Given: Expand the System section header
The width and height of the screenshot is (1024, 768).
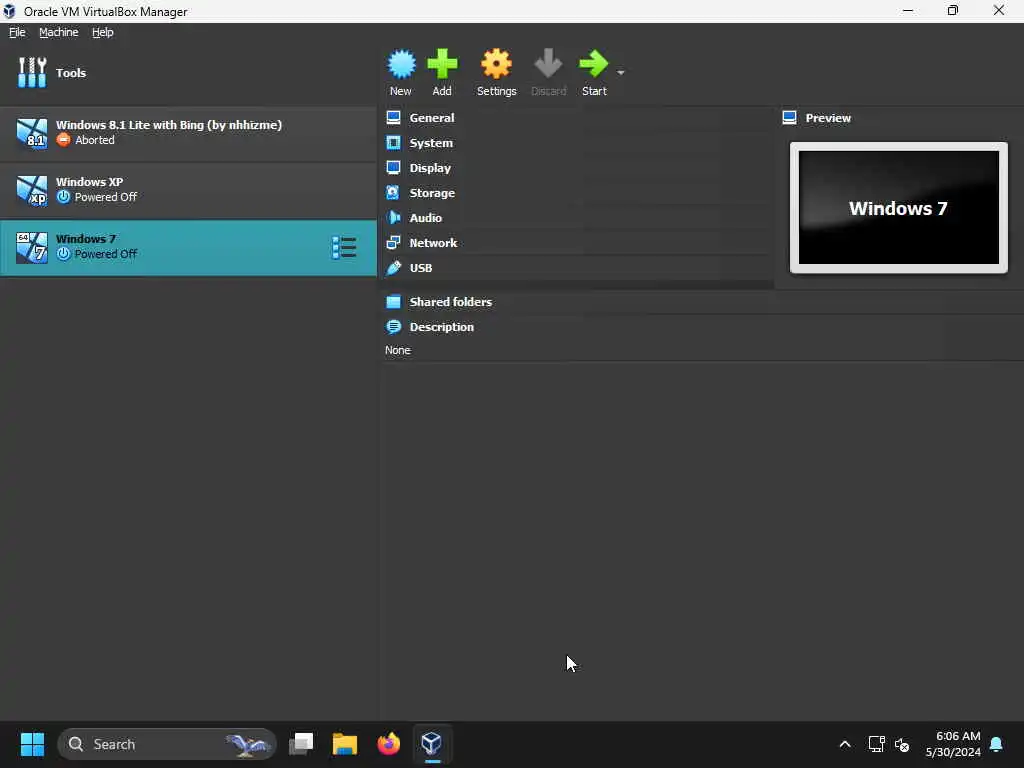Looking at the screenshot, I should click(431, 143).
